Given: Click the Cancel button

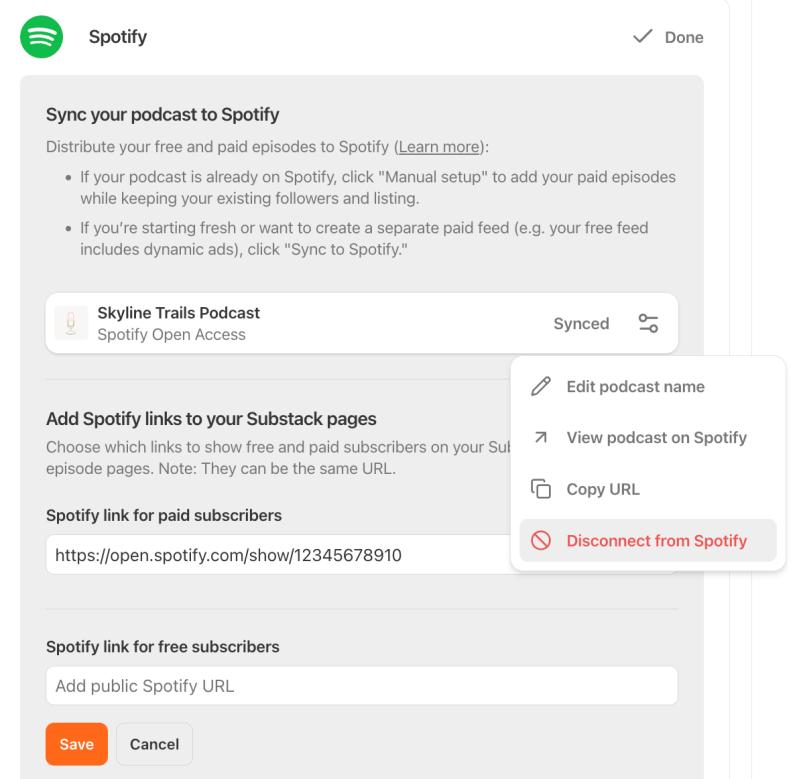Looking at the screenshot, I should point(154,744).
